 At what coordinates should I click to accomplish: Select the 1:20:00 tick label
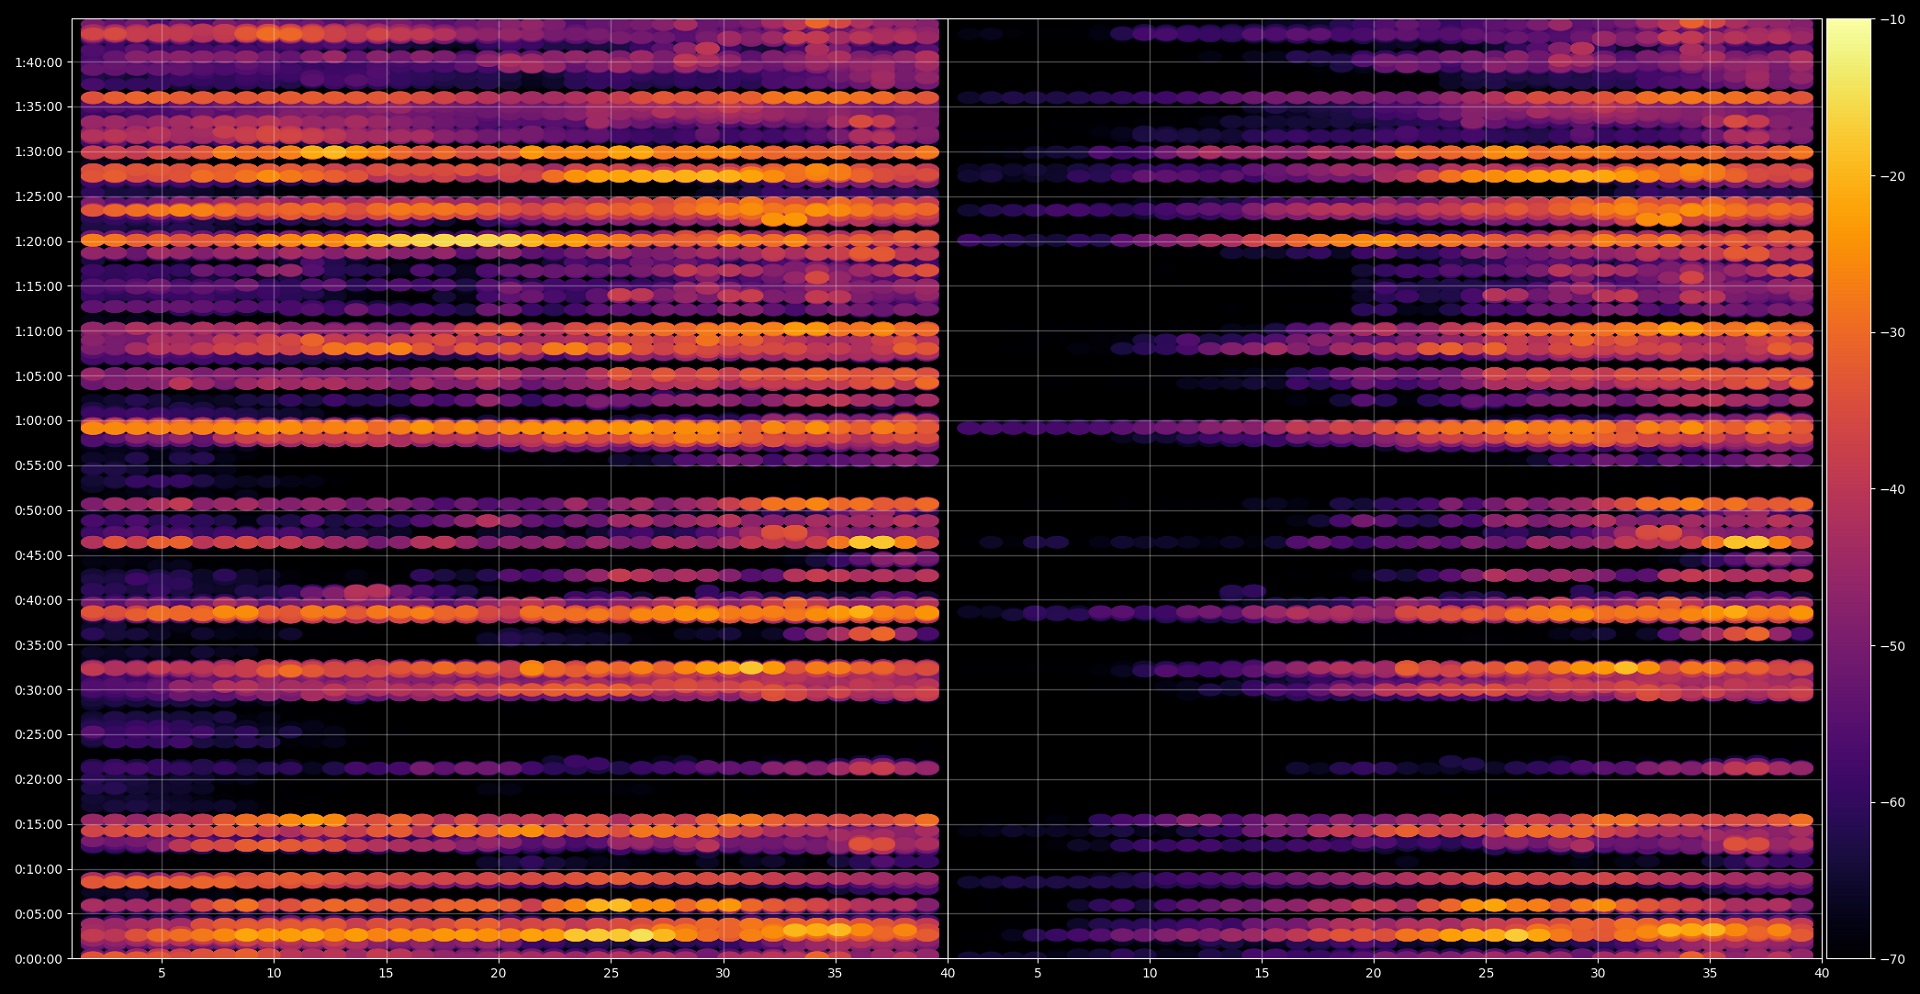(38, 241)
